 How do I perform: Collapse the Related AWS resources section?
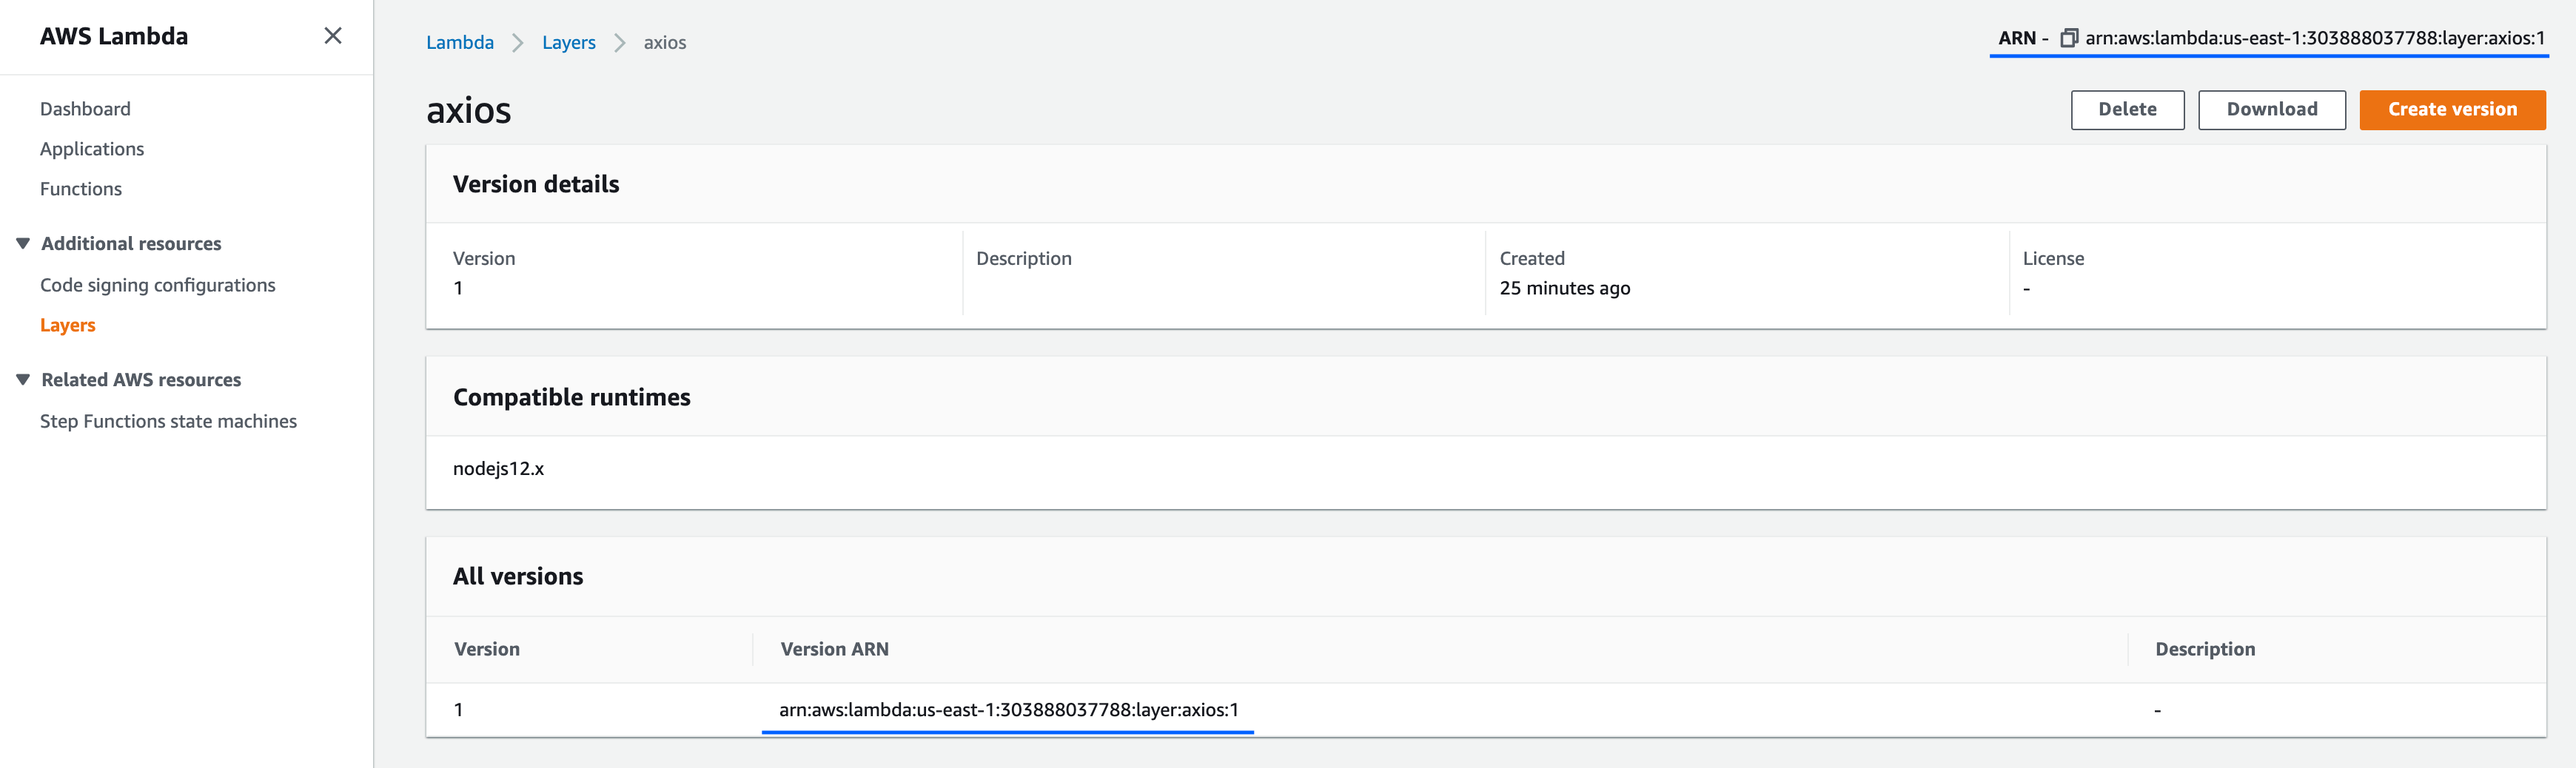(x=23, y=379)
